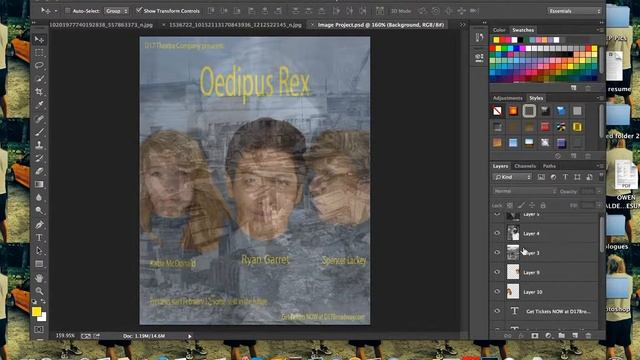Screen dimensions: 640x360
Task: Hide Layer 10 using eye icon
Action: pyautogui.click(x=497, y=292)
